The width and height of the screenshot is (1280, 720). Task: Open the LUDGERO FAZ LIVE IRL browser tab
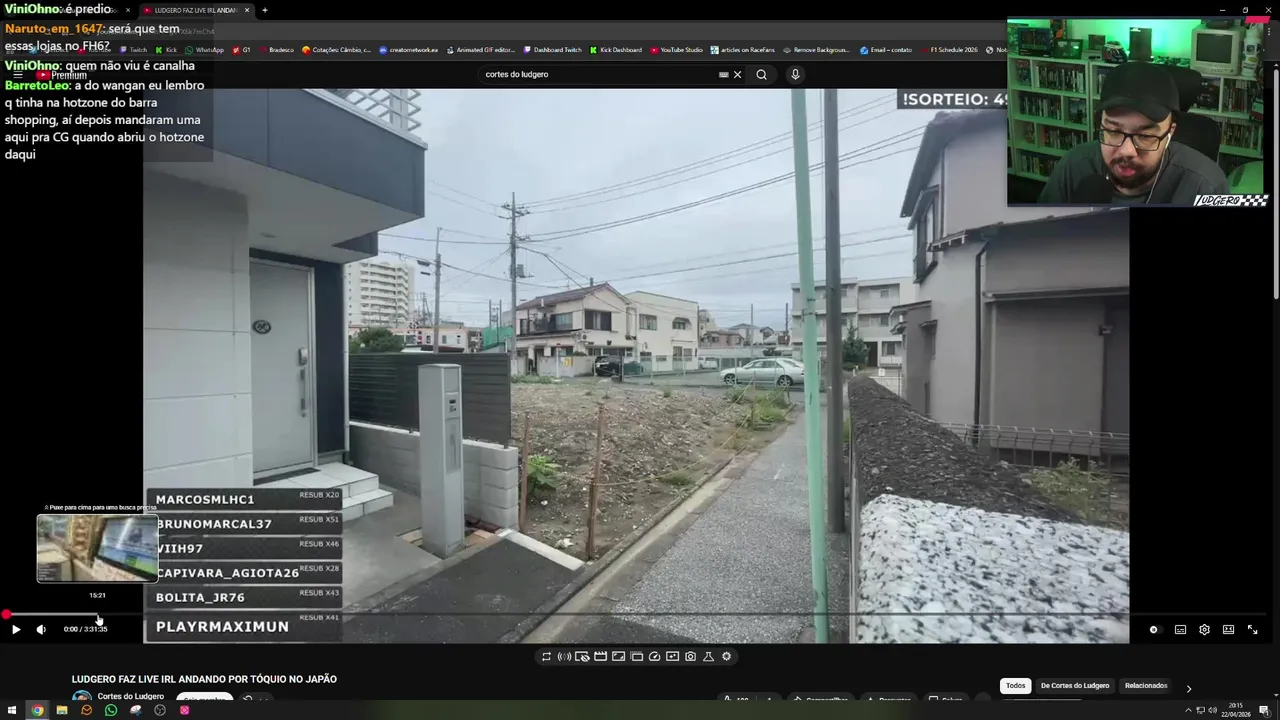pyautogui.click(x=195, y=10)
